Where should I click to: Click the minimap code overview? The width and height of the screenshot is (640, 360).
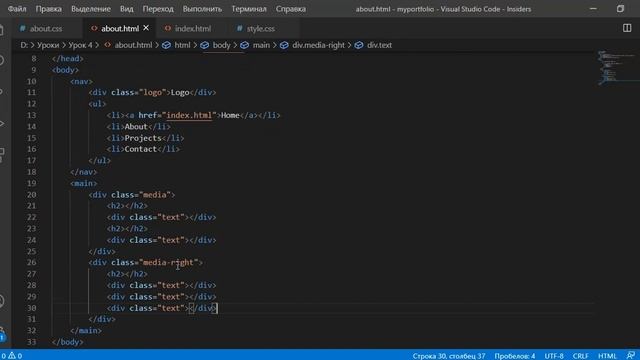click(x=616, y=67)
